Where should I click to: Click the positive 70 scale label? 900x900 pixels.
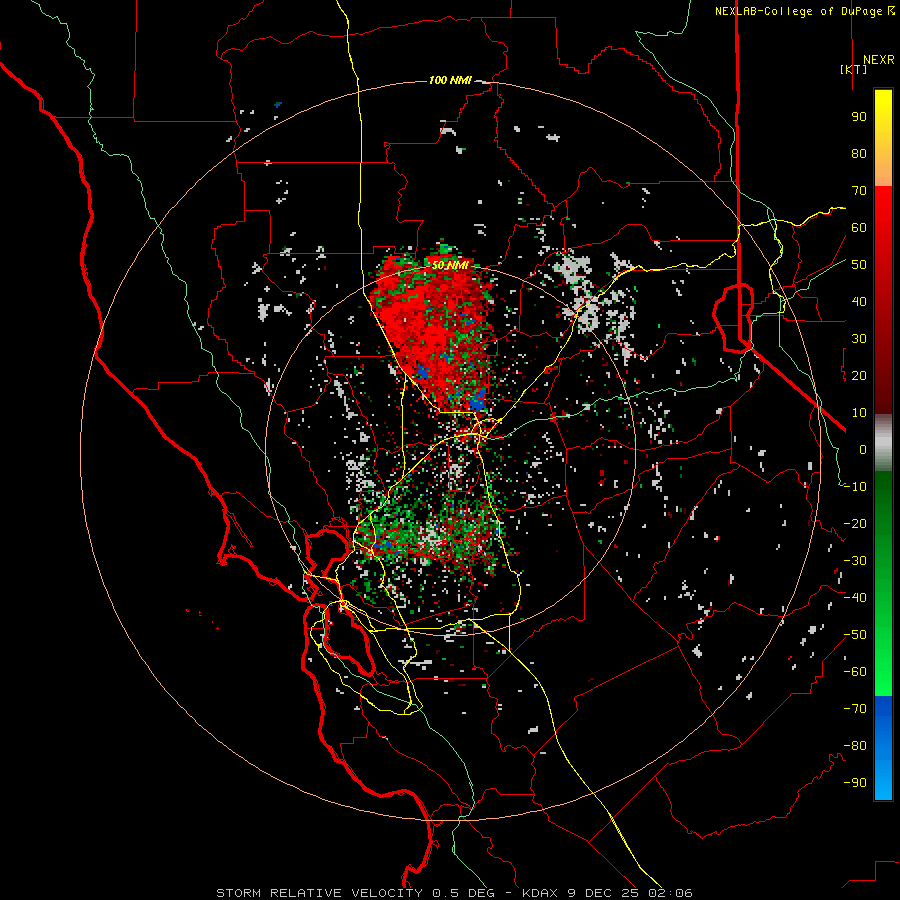tap(859, 191)
